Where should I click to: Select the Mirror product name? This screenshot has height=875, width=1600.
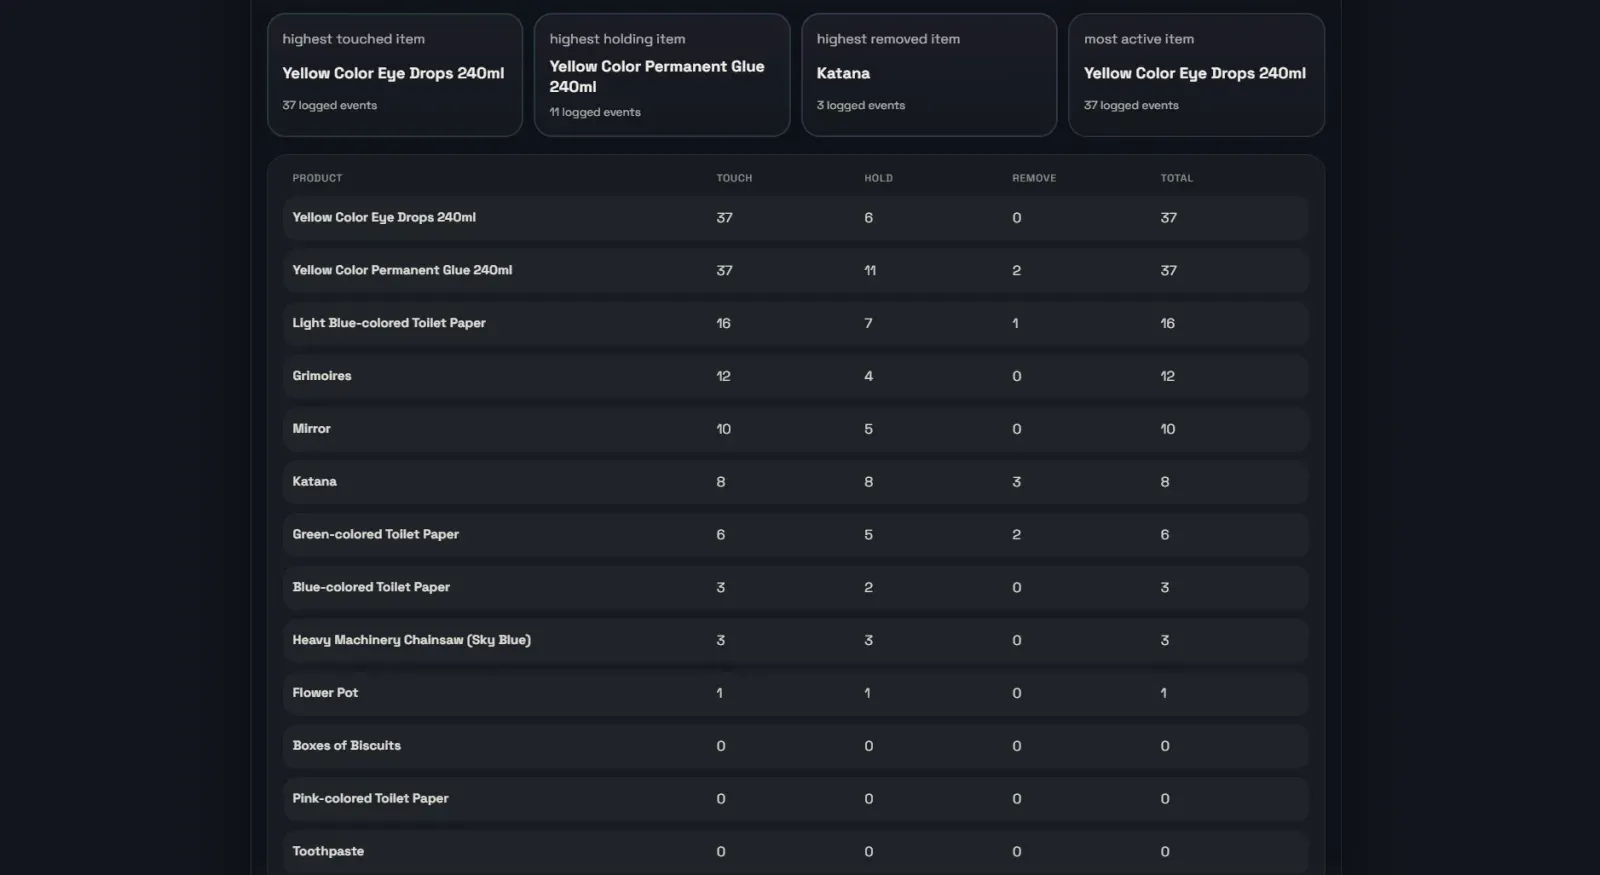311,428
